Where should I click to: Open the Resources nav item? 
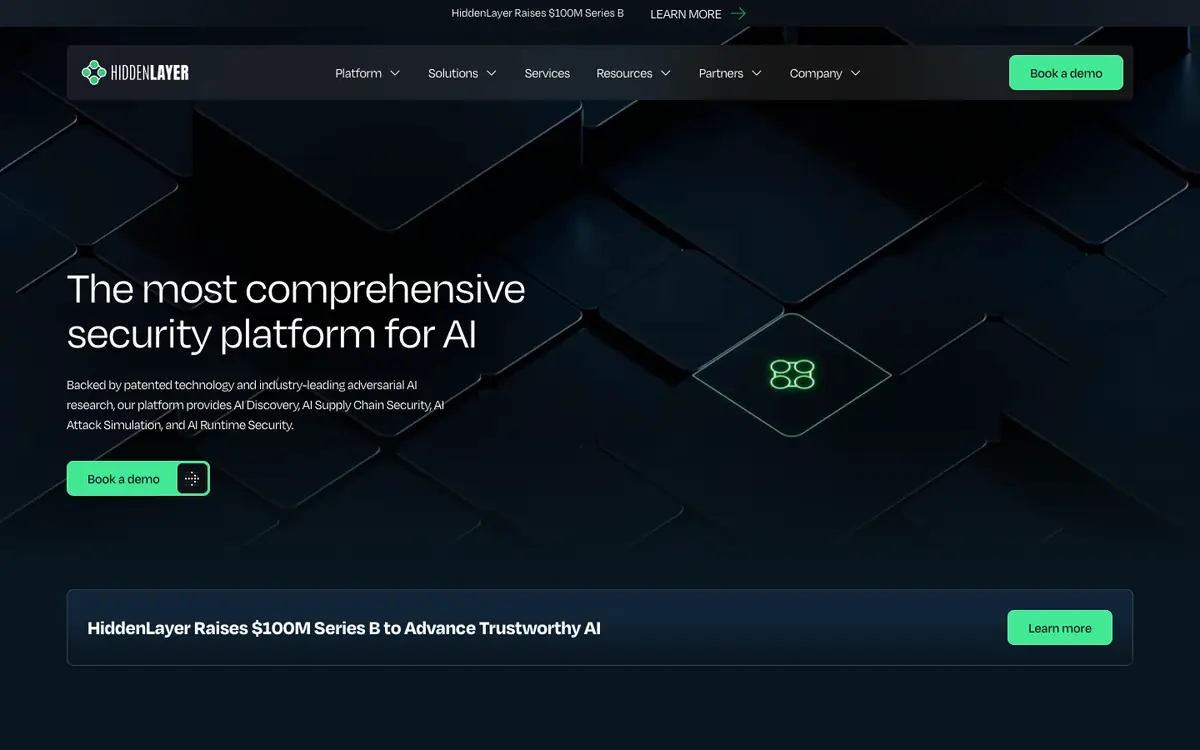pos(624,73)
